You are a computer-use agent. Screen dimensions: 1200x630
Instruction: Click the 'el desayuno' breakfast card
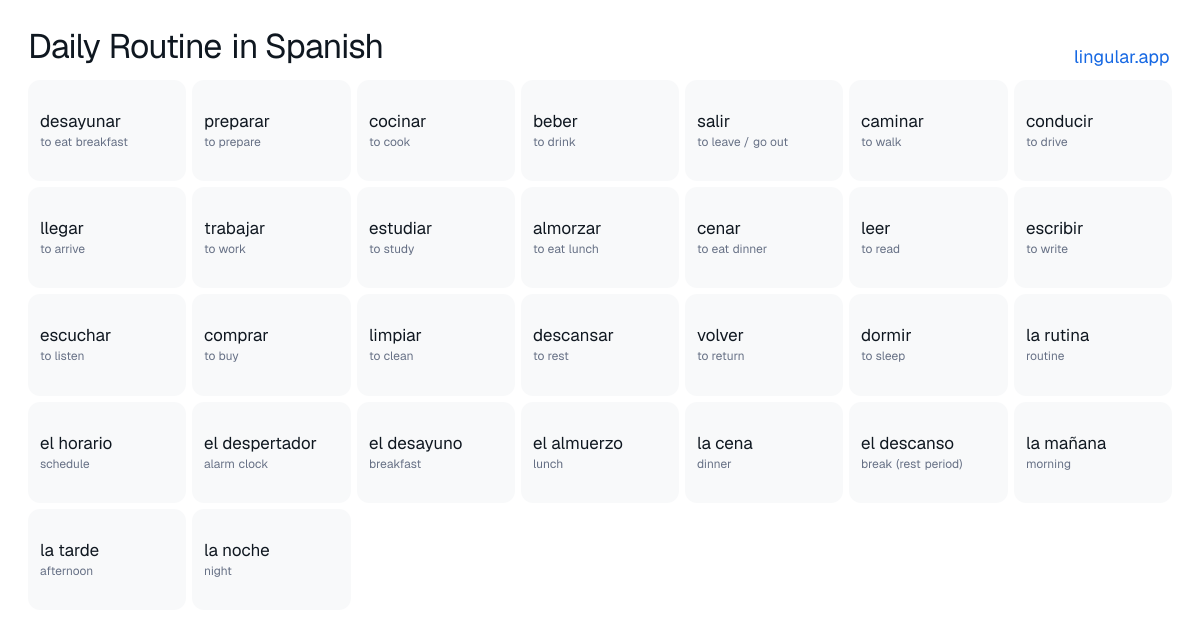tap(436, 452)
